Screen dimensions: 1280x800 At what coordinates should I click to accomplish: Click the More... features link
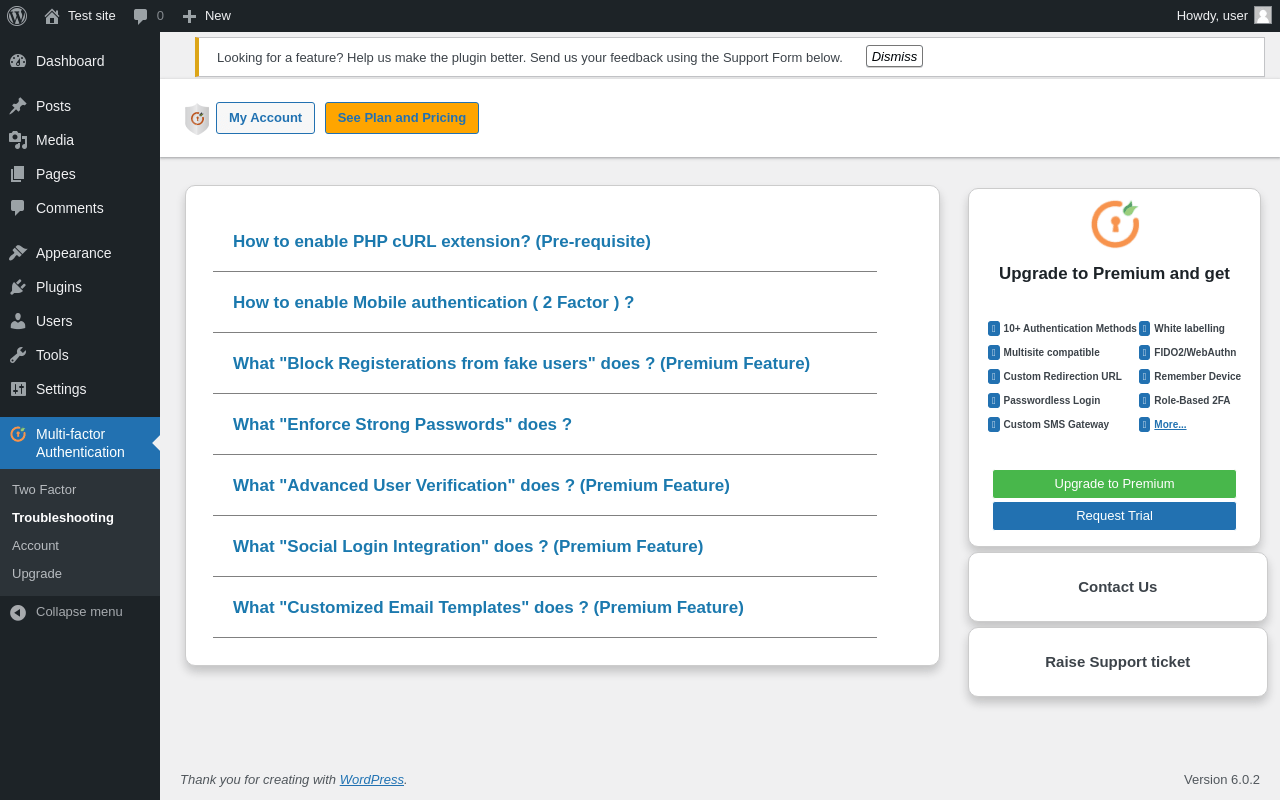pyautogui.click(x=1170, y=425)
